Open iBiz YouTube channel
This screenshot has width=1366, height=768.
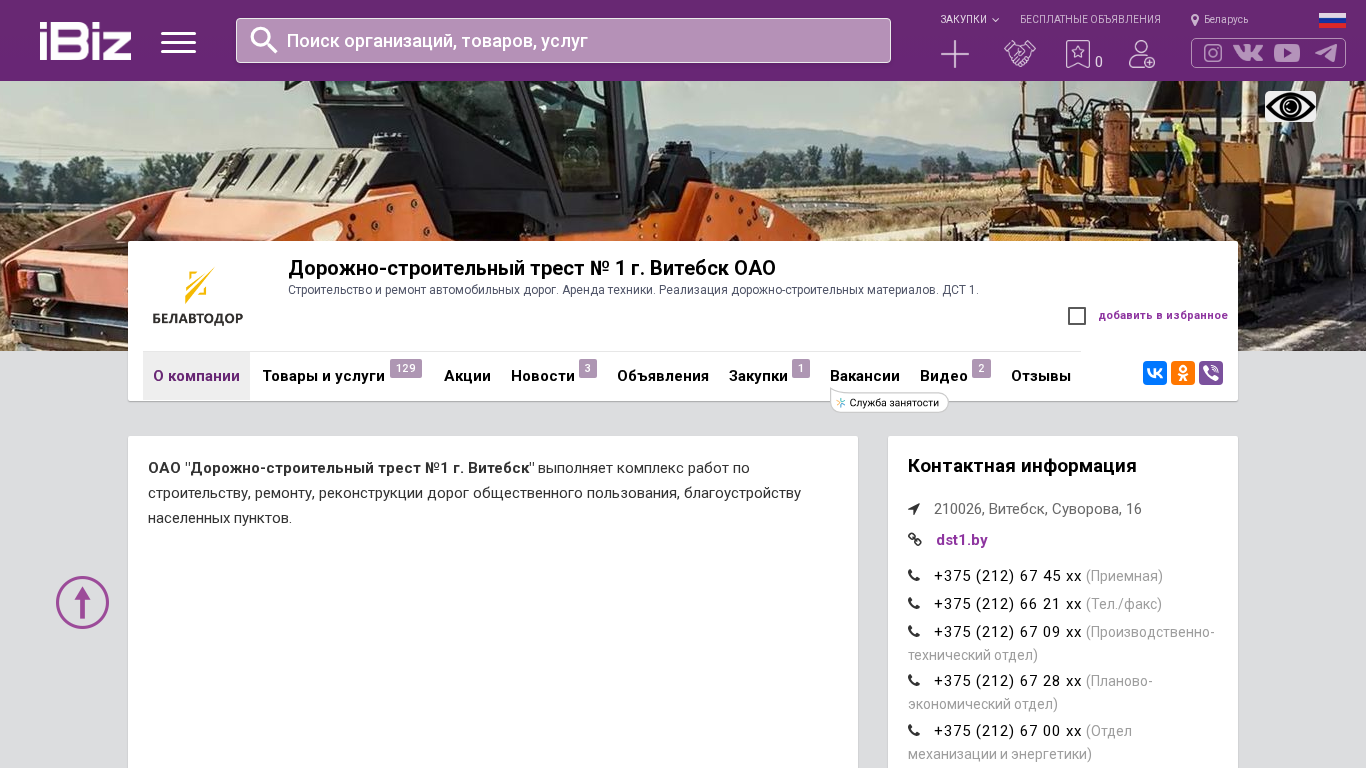click(1287, 53)
